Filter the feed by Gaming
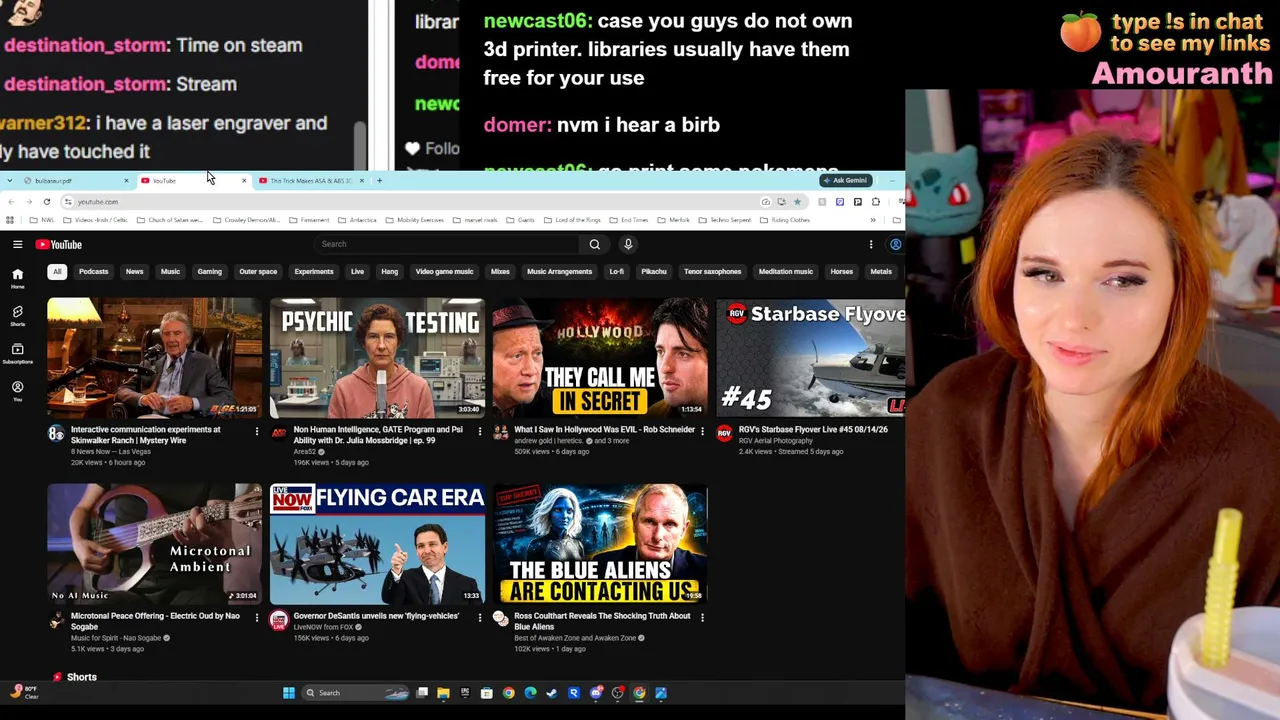 coord(209,272)
